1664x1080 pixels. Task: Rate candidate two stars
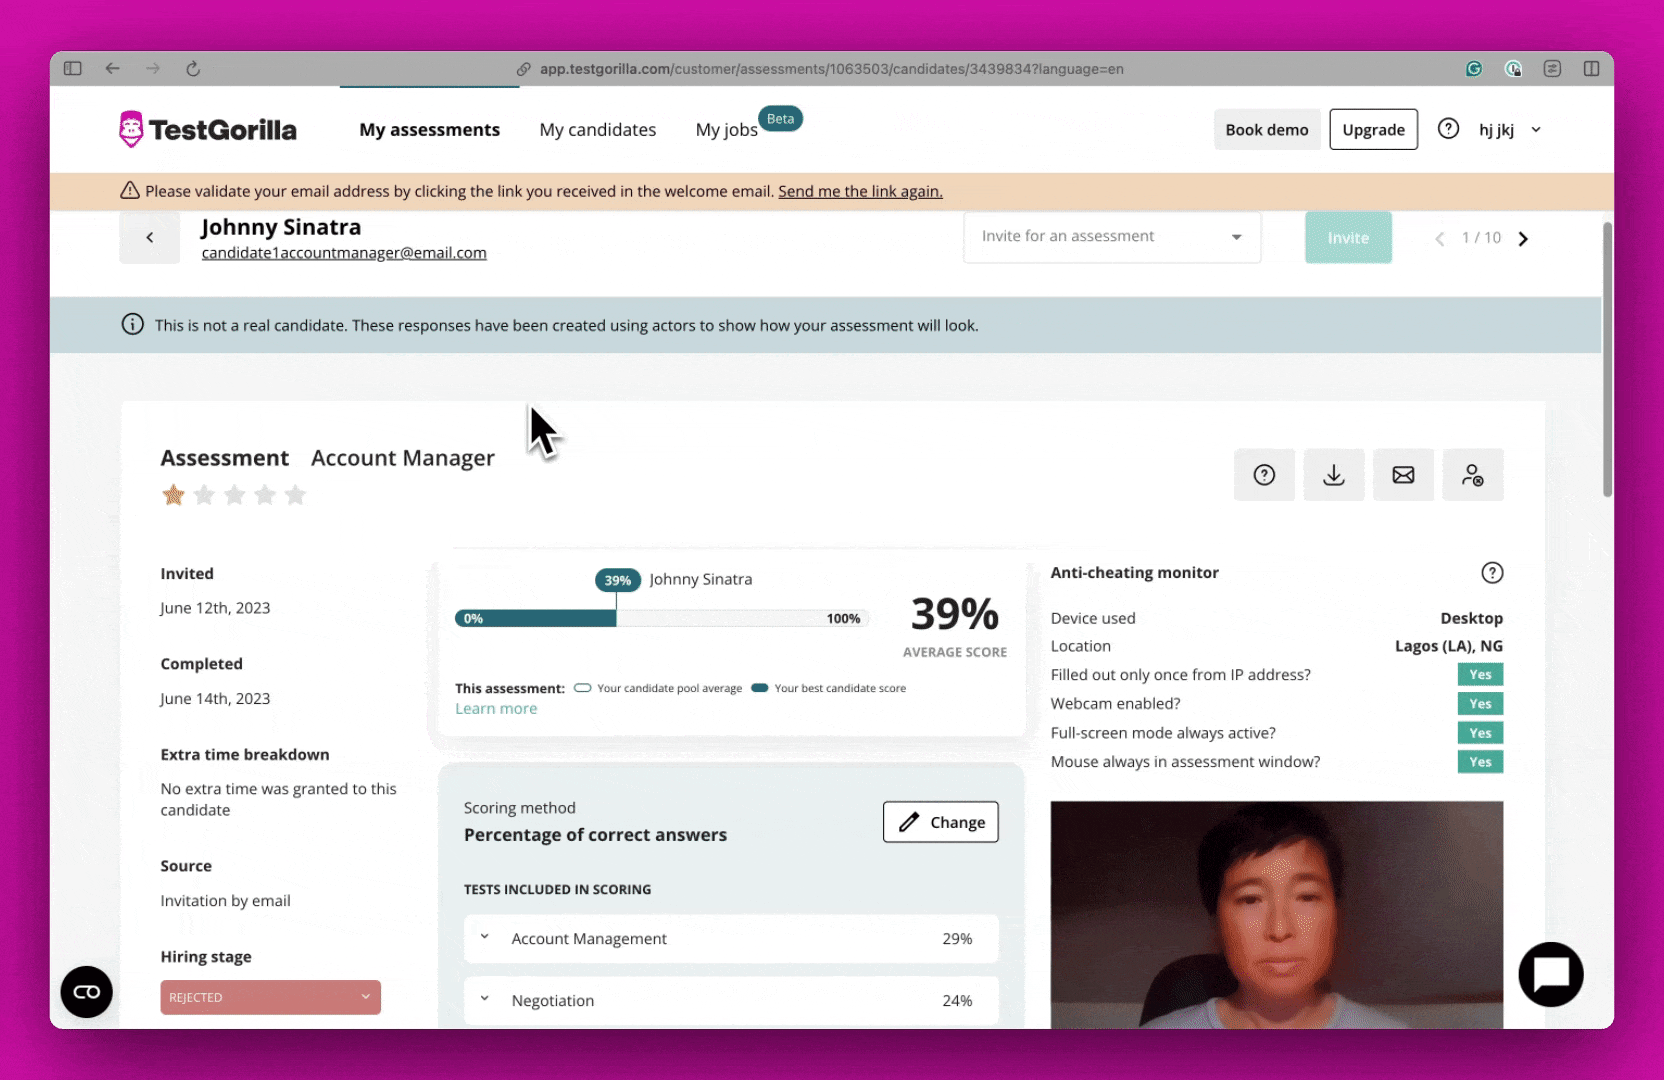[204, 495]
